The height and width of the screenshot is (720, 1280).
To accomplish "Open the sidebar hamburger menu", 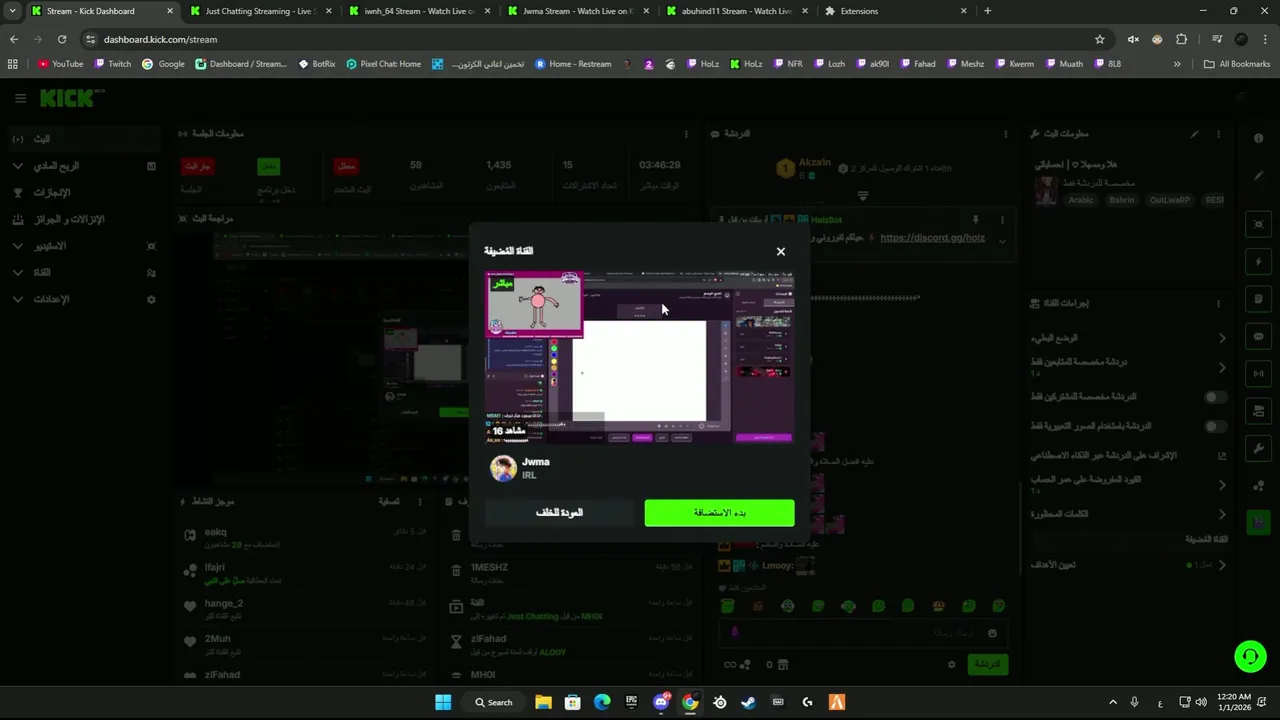I will [x=20, y=98].
